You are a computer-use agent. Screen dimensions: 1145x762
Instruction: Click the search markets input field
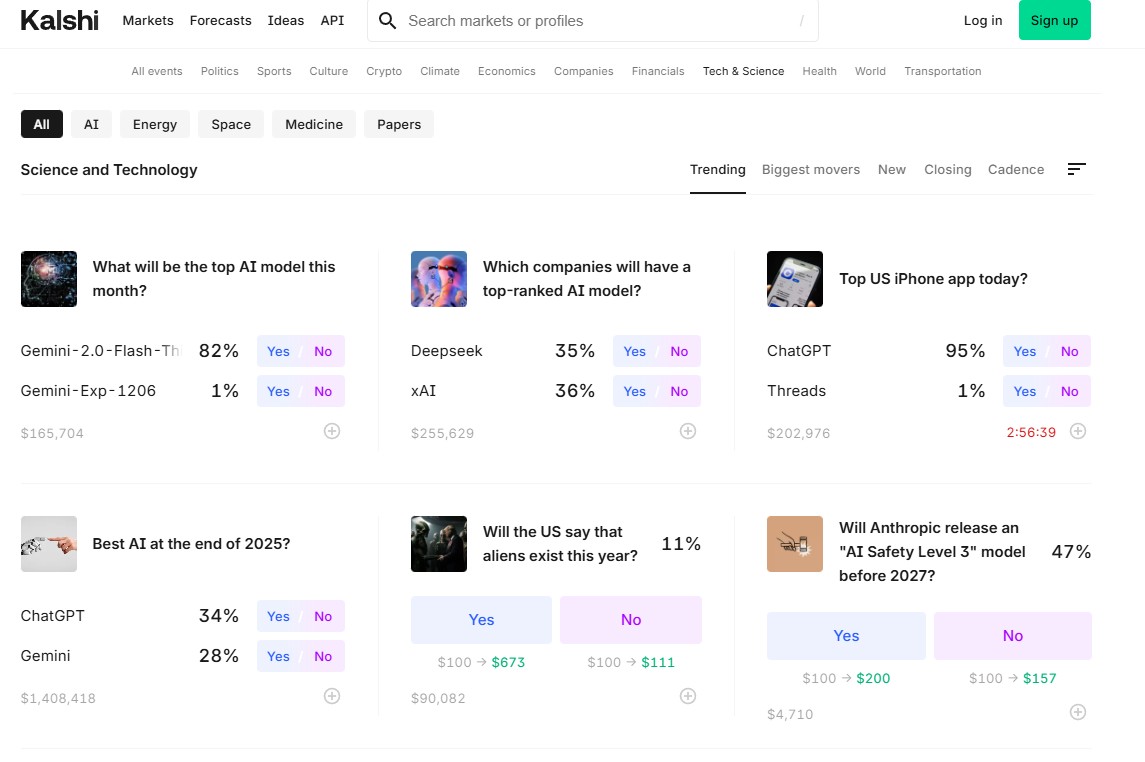click(x=594, y=20)
